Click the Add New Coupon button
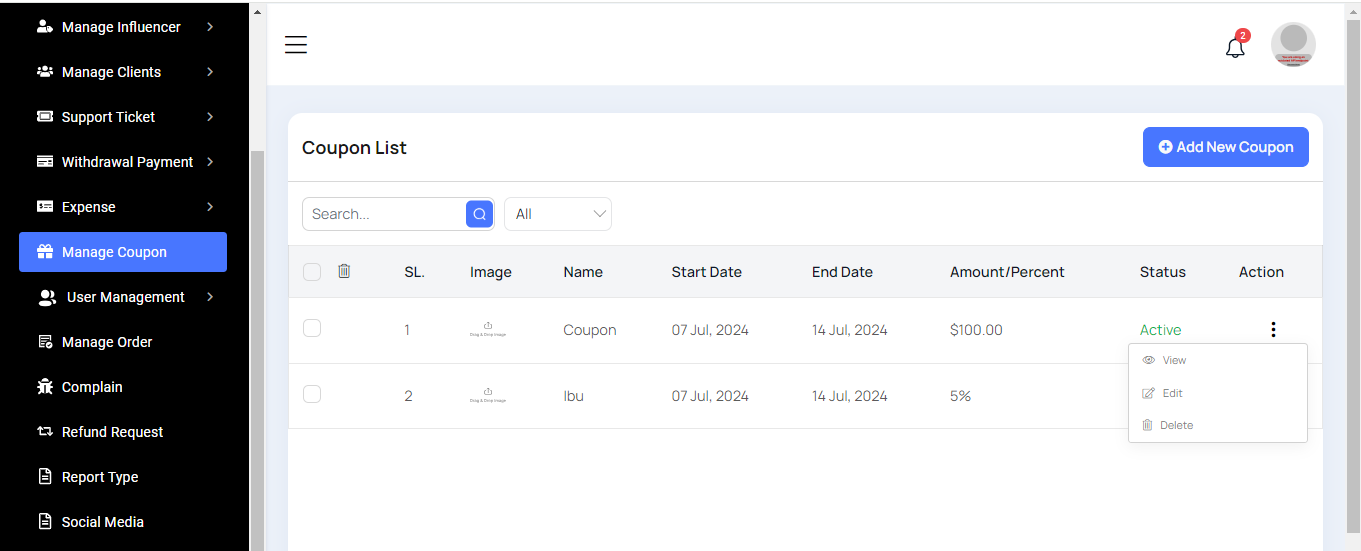 tap(1225, 147)
